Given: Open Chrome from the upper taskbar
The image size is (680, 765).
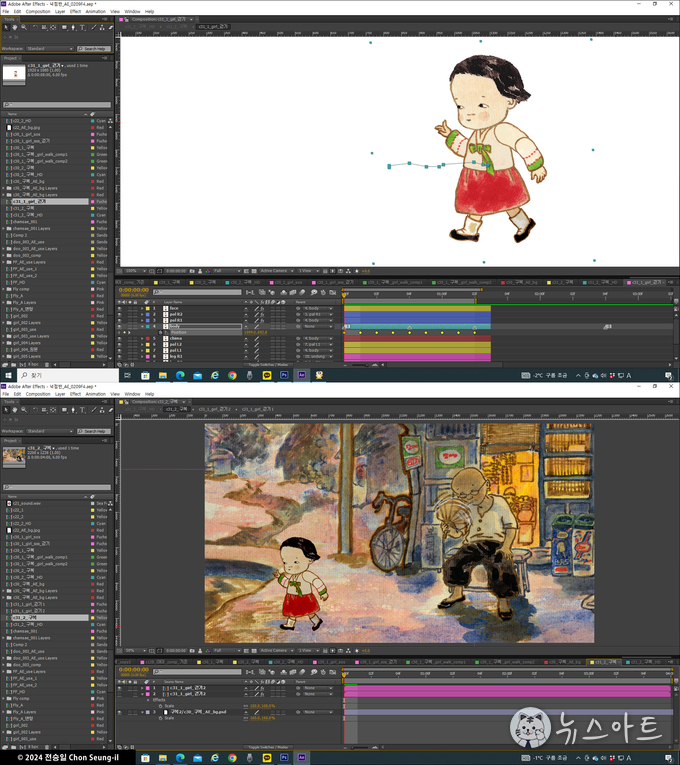Looking at the screenshot, I should click(x=232, y=375).
